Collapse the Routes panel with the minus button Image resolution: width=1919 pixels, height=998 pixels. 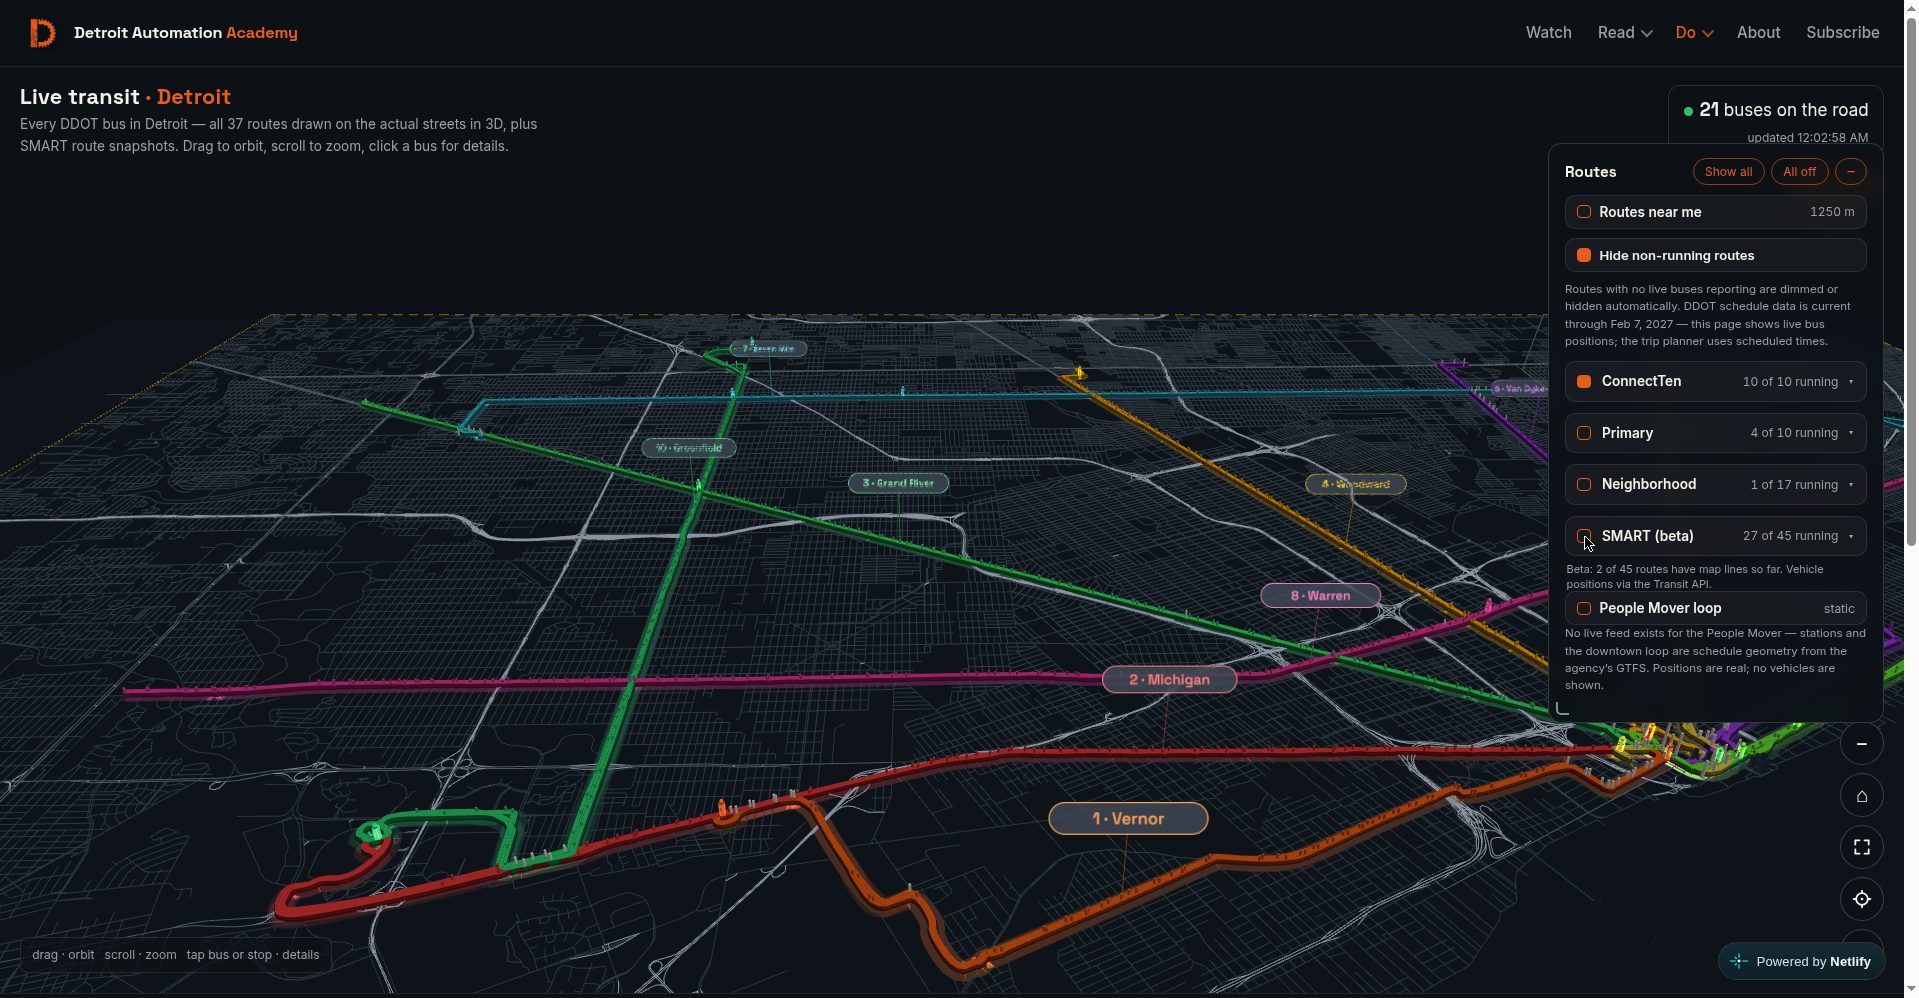pyautogui.click(x=1850, y=172)
